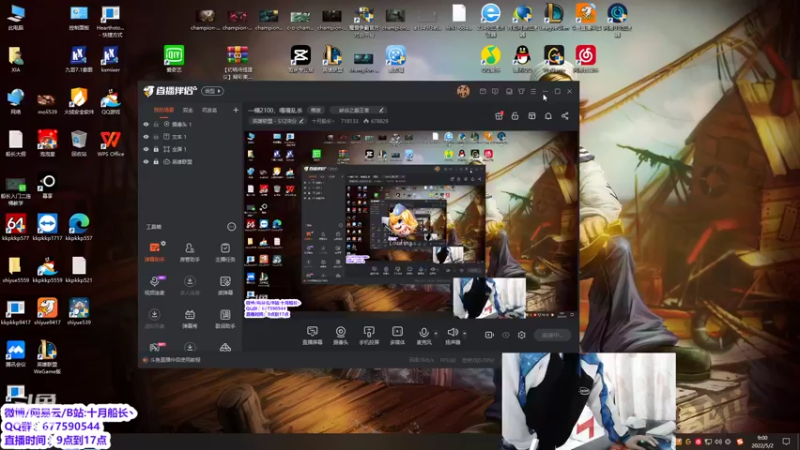The height and width of the screenshot is (450, 800).
Task: Toggle visibility of the 摄像头 1 source
Action: click(x=146, y=124)
